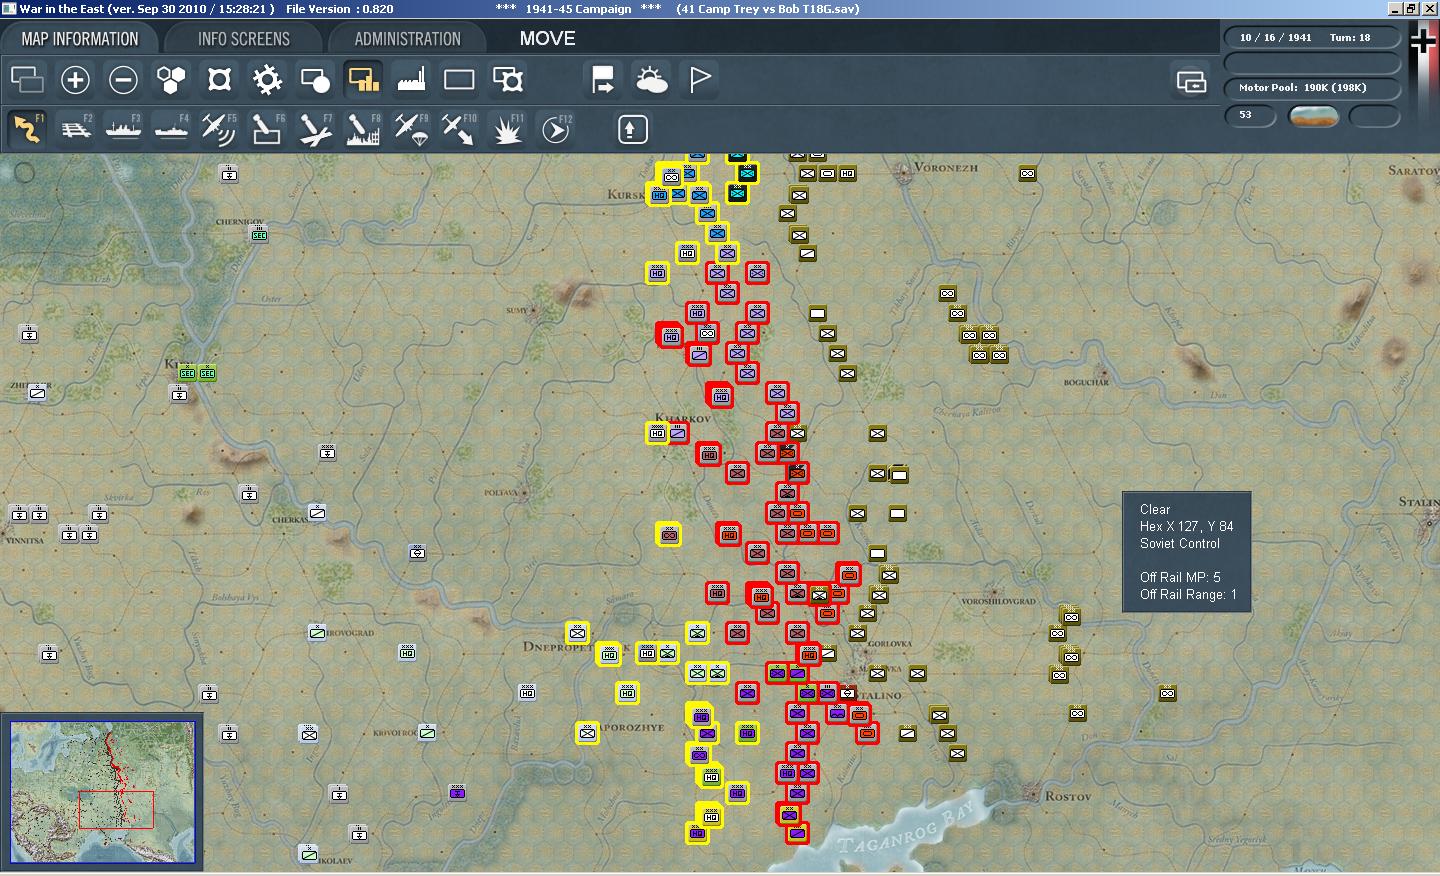Toggle the highlighted yellow bar-chart map icon

[x=363, y=79]
